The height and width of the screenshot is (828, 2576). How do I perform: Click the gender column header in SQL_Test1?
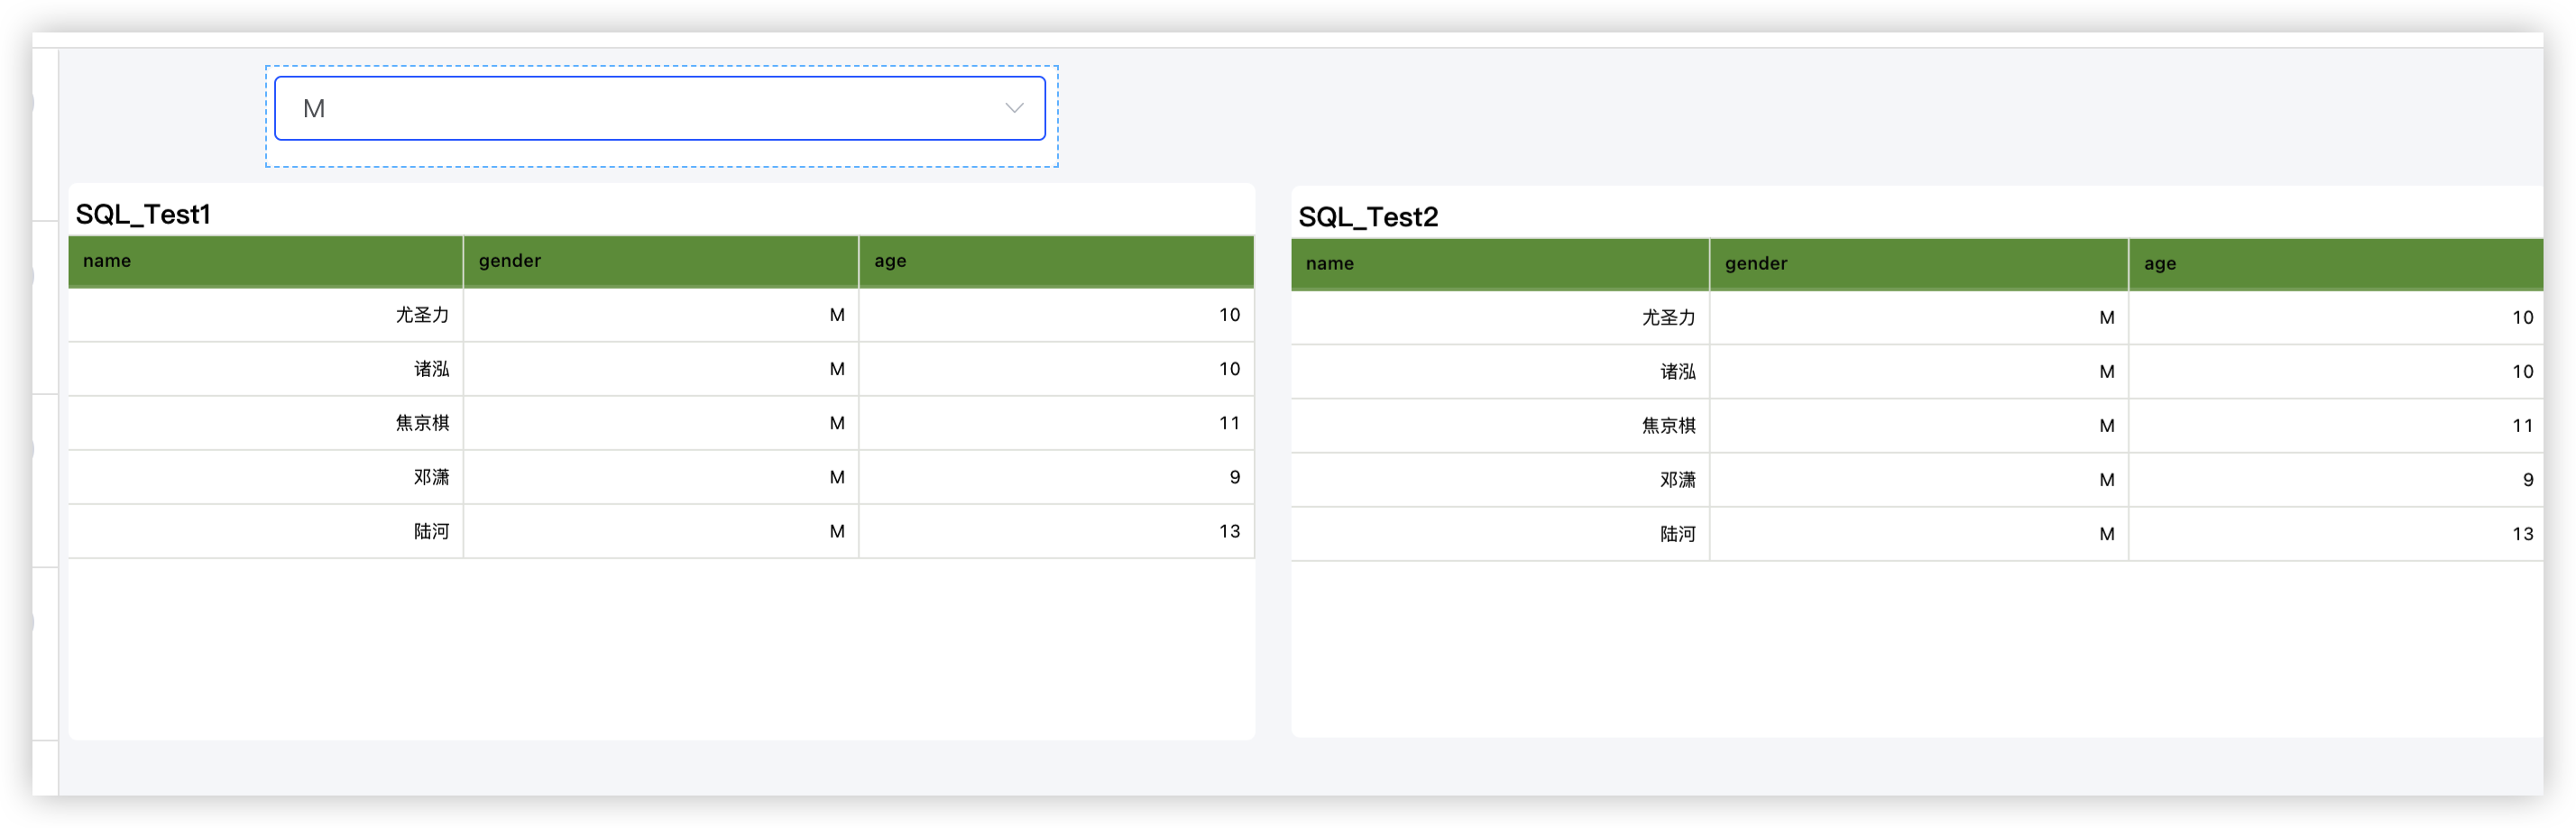click(x=660, y=261)
